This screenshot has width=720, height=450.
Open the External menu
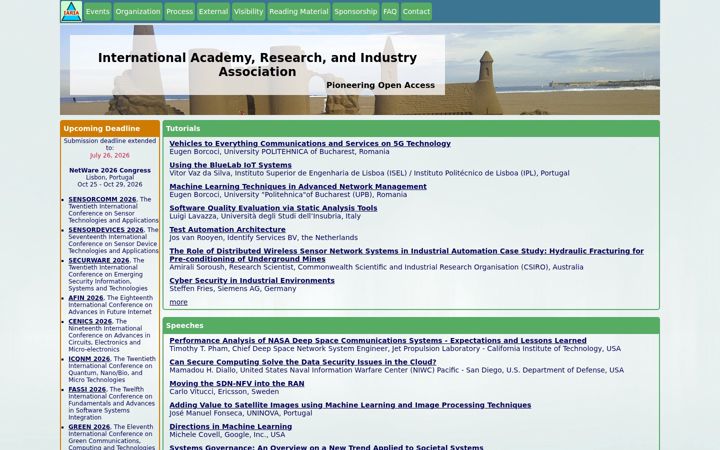pyautogui.click(x=213, y=11)
